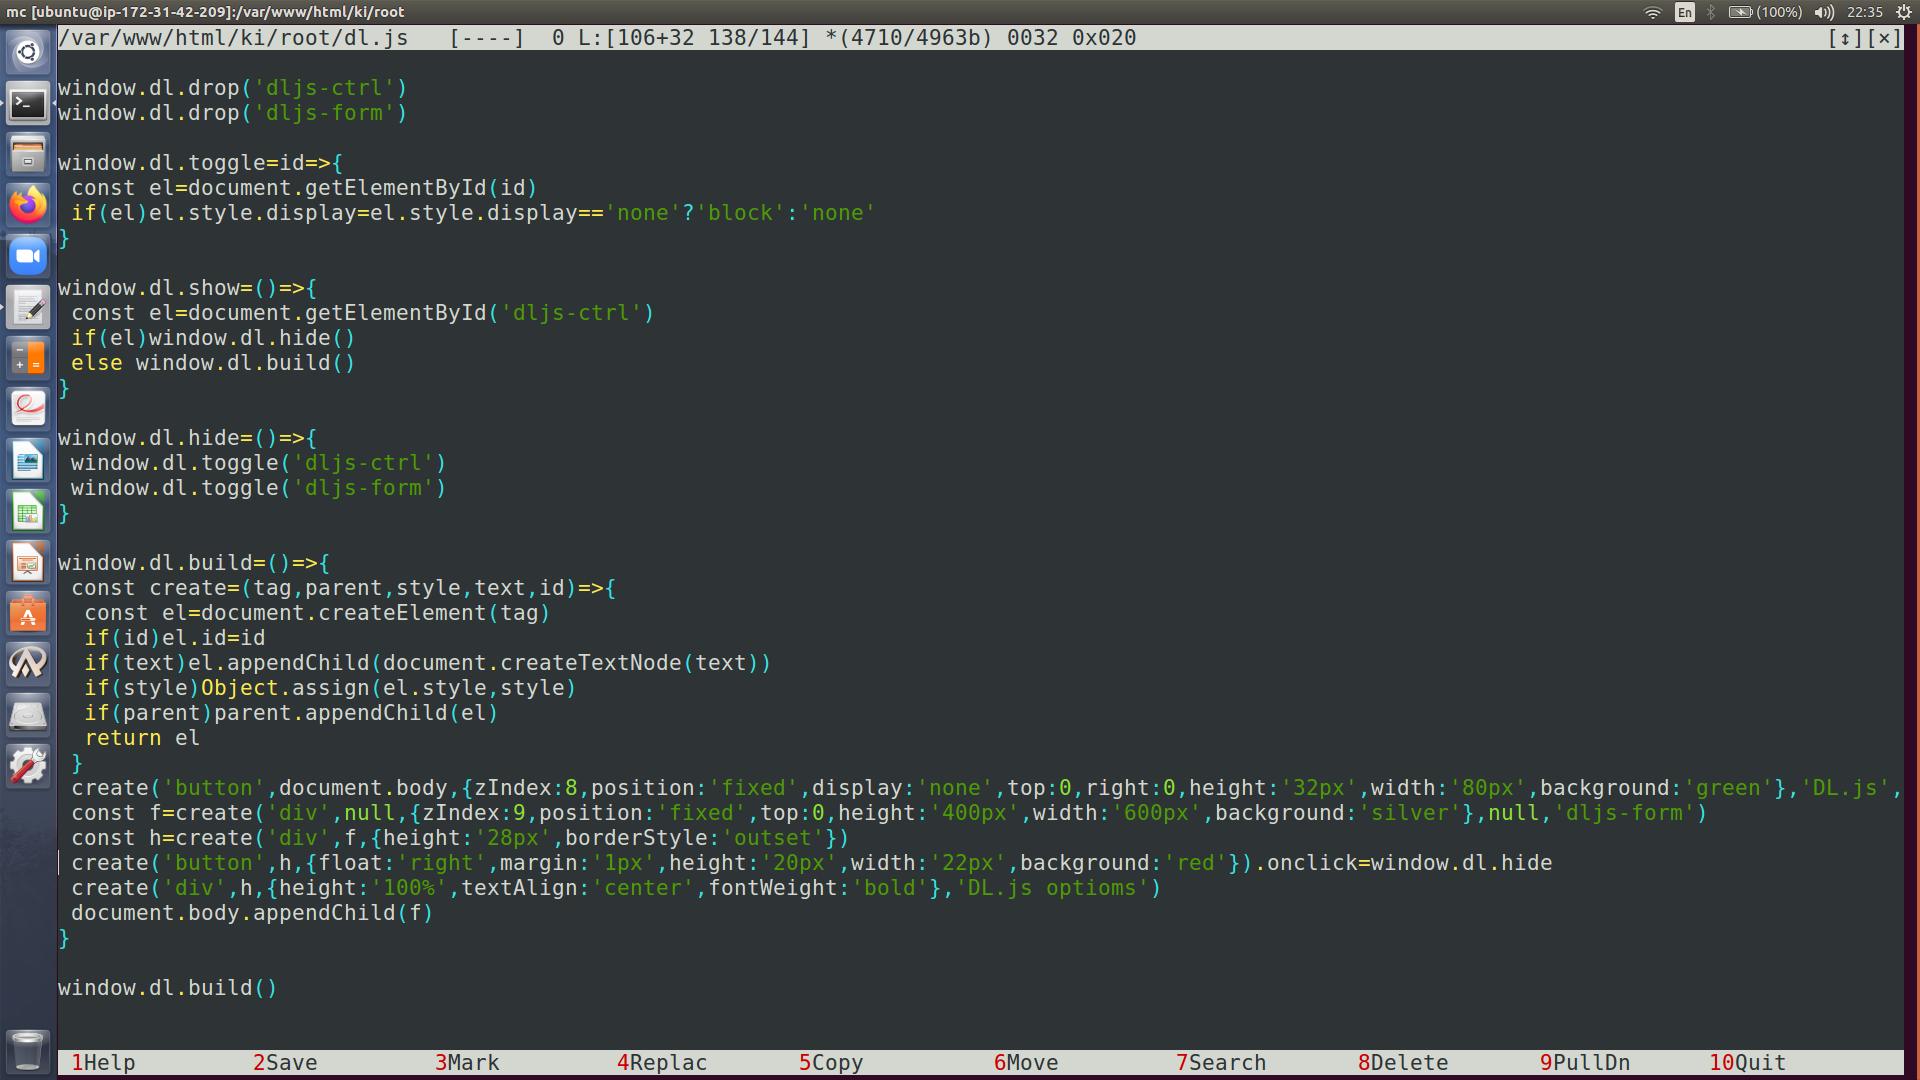Screen dimensions: 1920x1080
Task: Open the sound volume menu
Action: (1824, 12)
